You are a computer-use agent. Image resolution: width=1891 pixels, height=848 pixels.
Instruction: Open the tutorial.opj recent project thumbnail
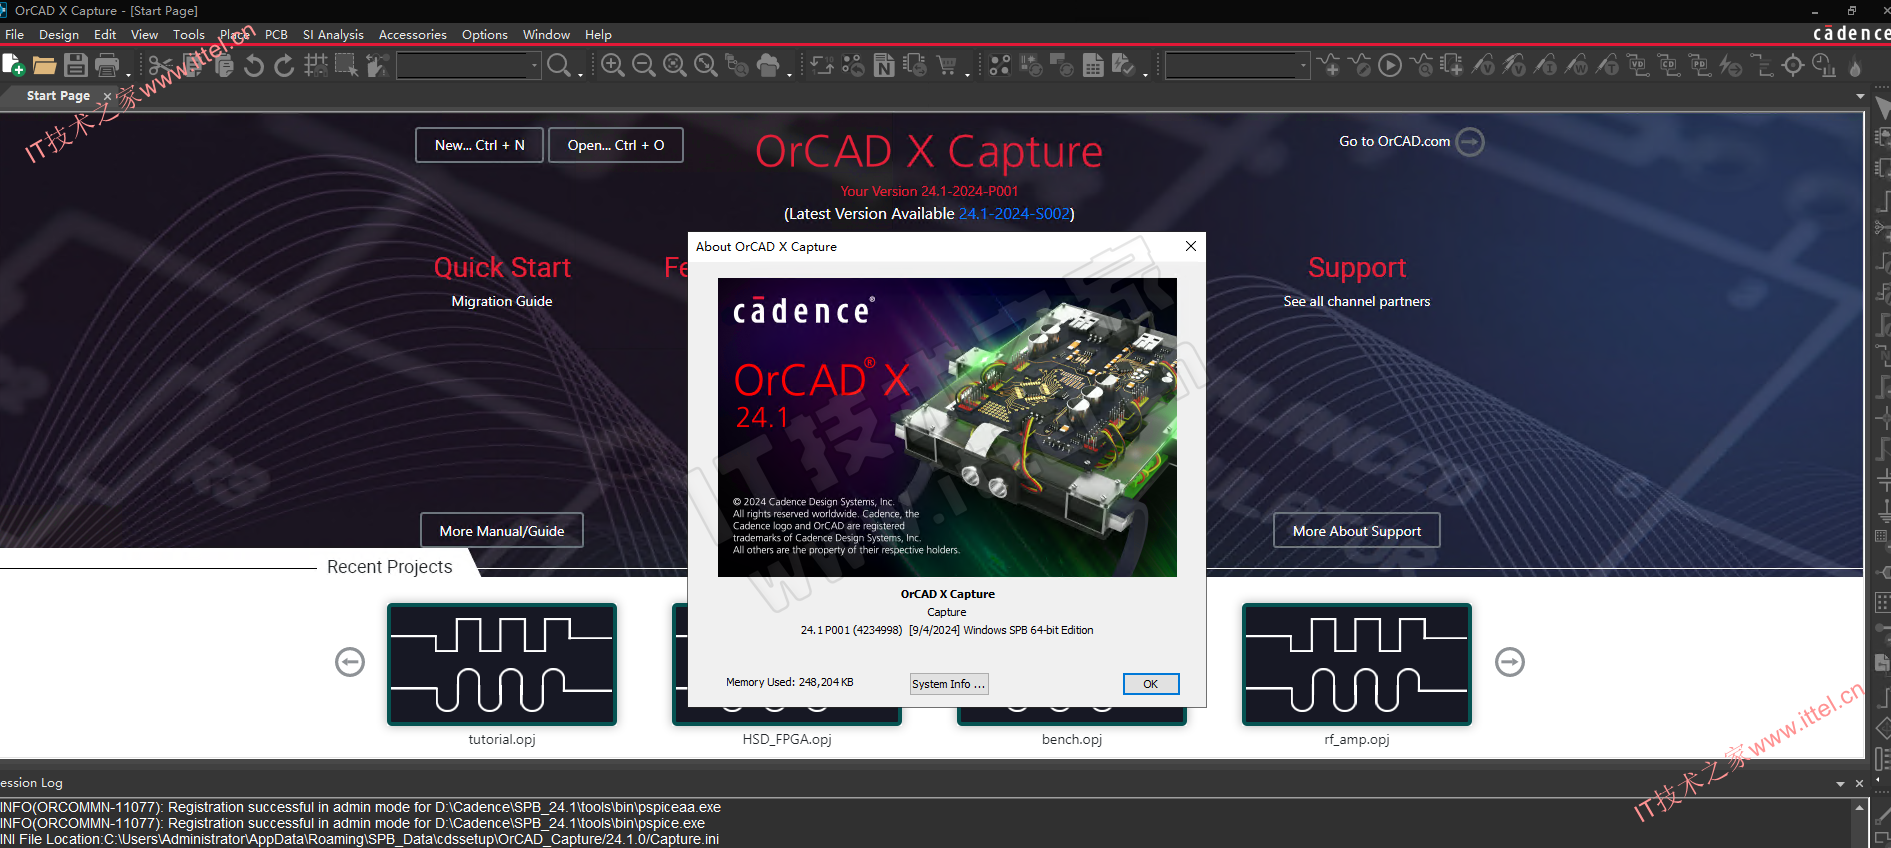pyautogui.click(x=502, y=664)
